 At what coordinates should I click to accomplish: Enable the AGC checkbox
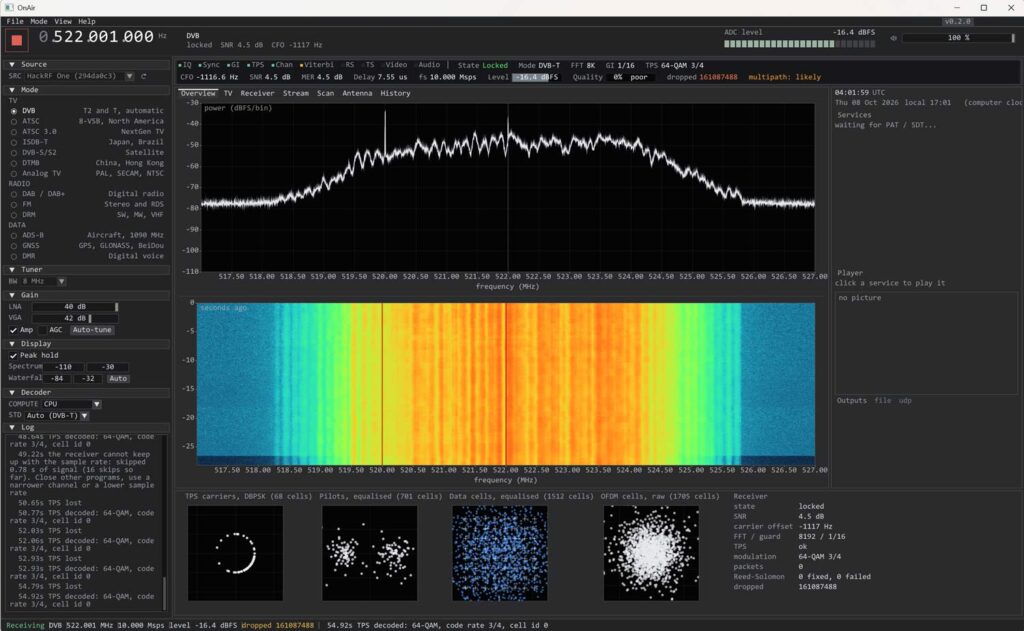pyautogui.click(x=44, y=330)
